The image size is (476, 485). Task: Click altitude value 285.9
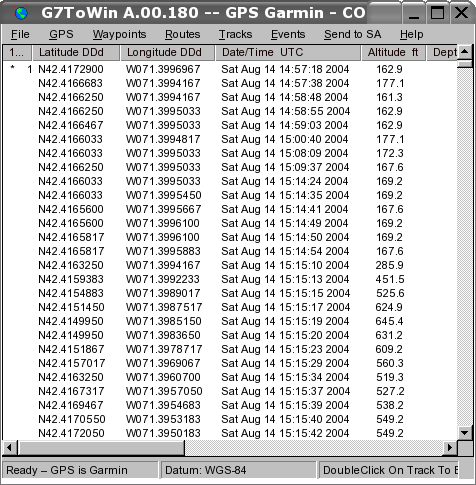coord(389,265)
